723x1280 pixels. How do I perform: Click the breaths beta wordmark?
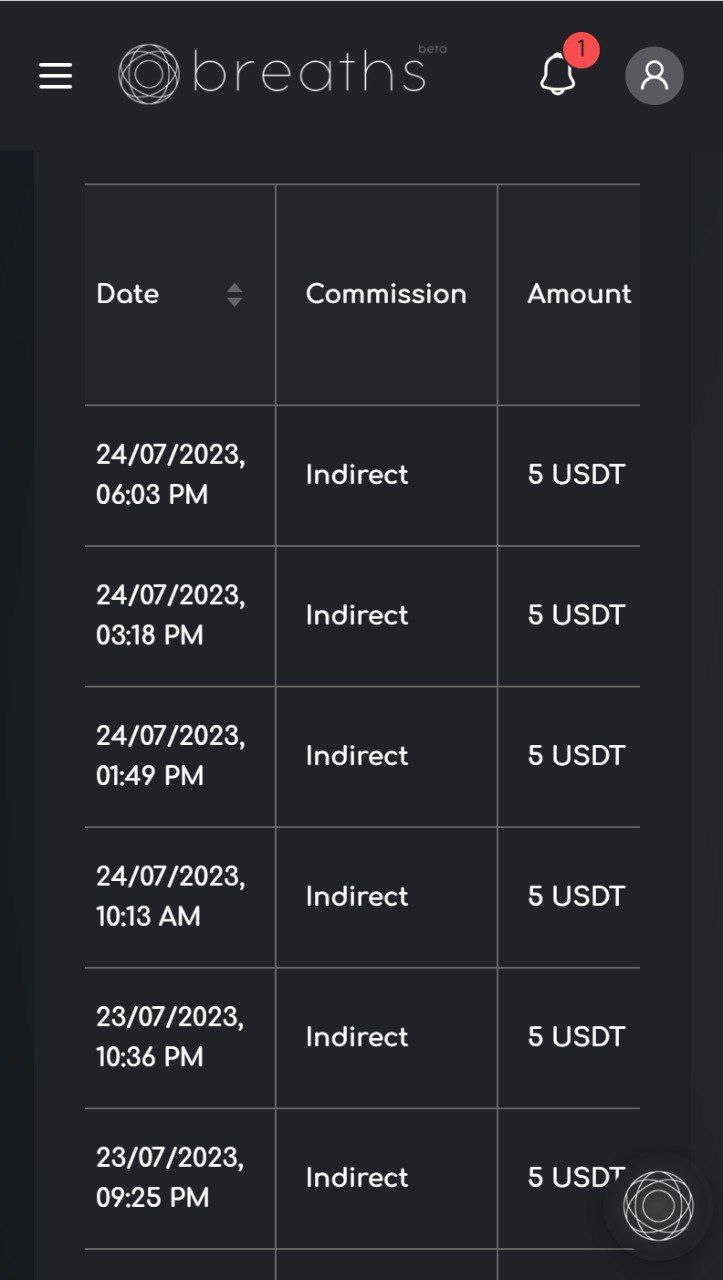[310, 72]
